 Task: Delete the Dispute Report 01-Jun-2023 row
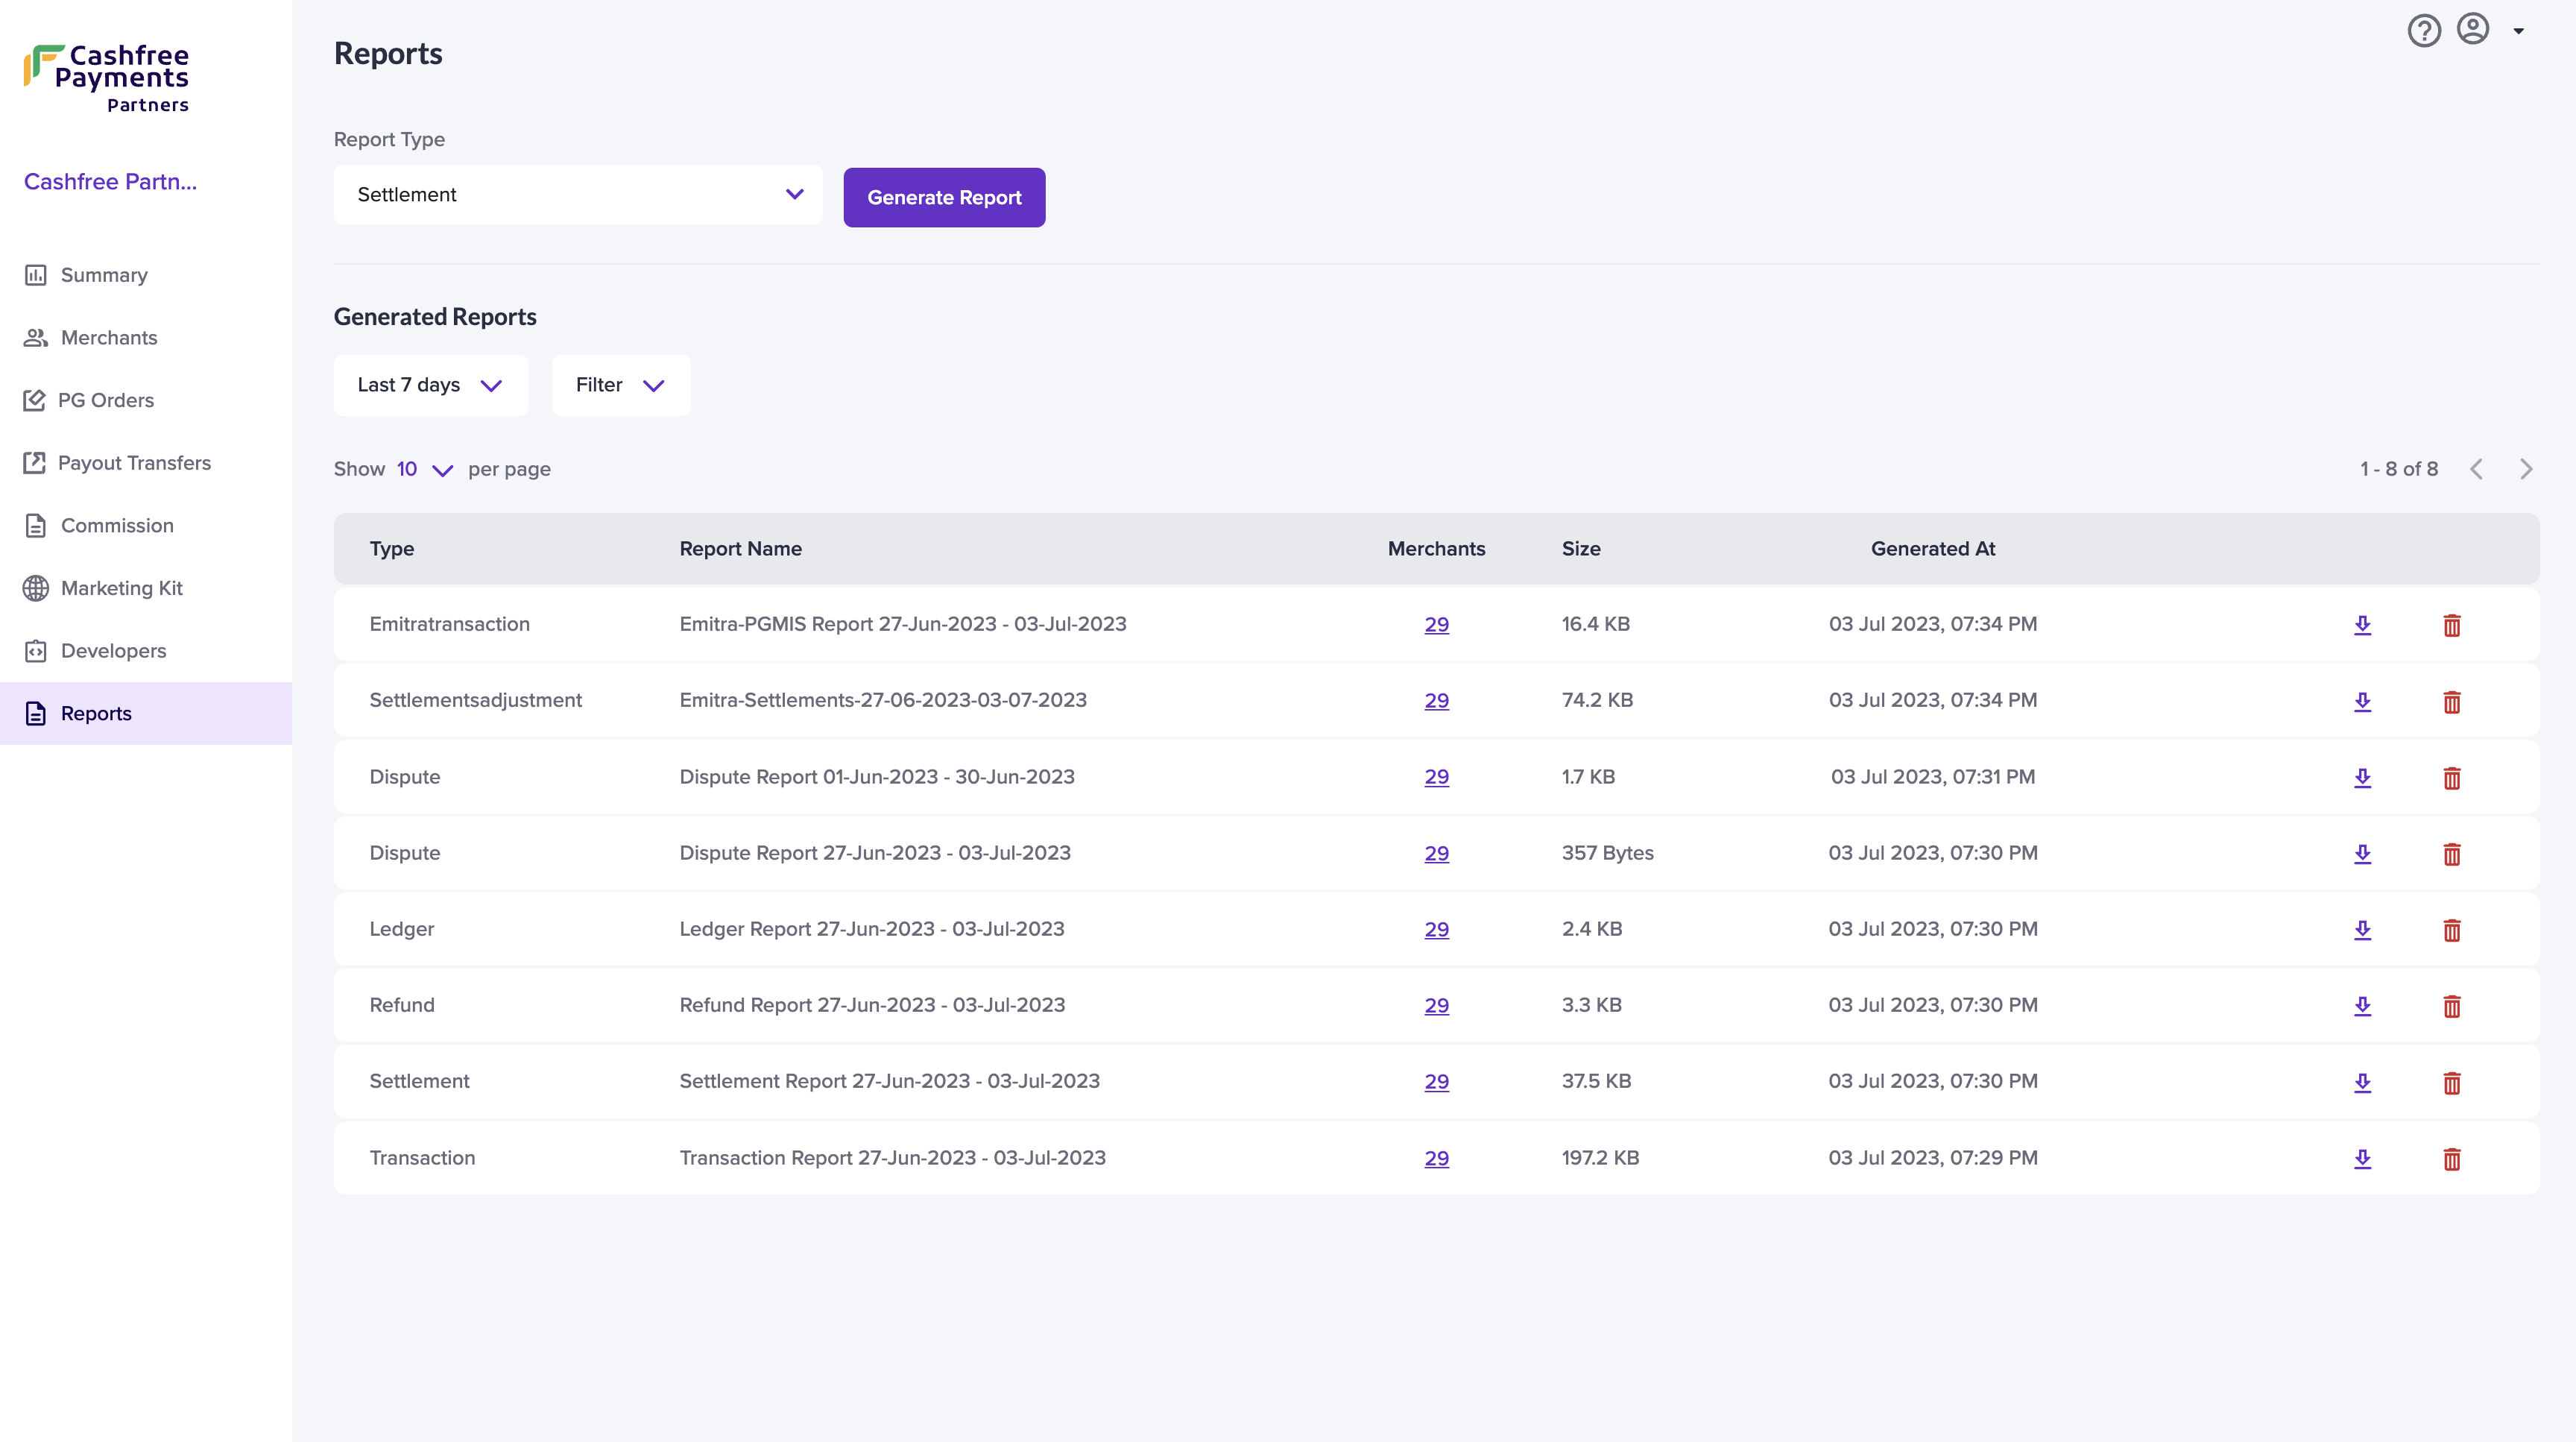pyautogui.click(x=2451, y=778)
